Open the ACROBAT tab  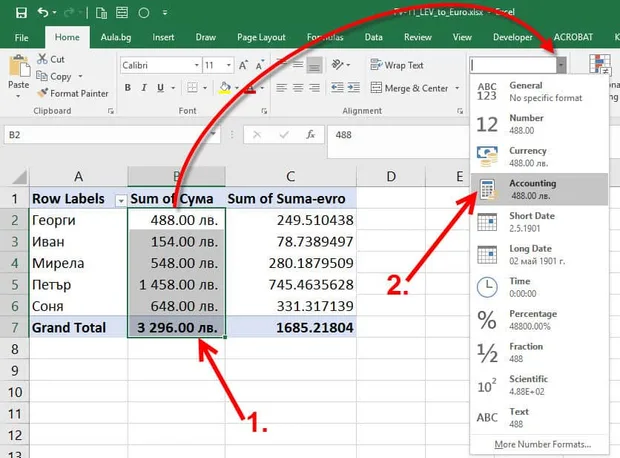point(573,37)
